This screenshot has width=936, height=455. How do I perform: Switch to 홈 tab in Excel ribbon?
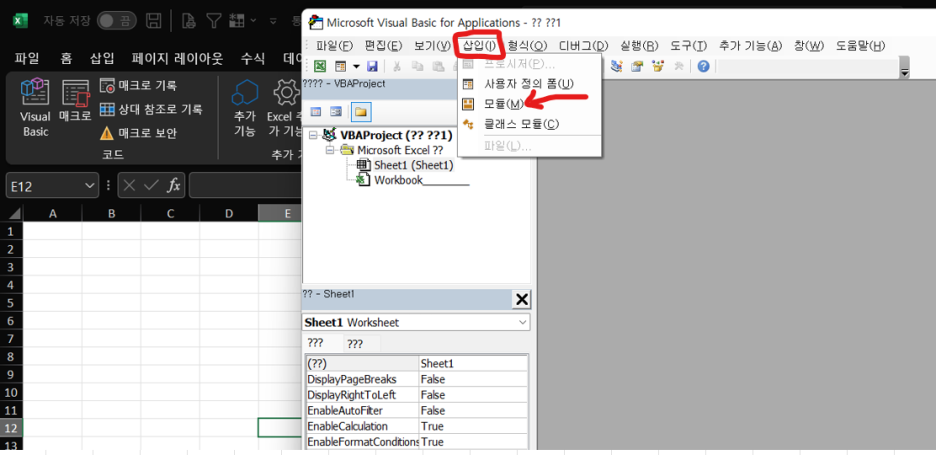[66, 59]
